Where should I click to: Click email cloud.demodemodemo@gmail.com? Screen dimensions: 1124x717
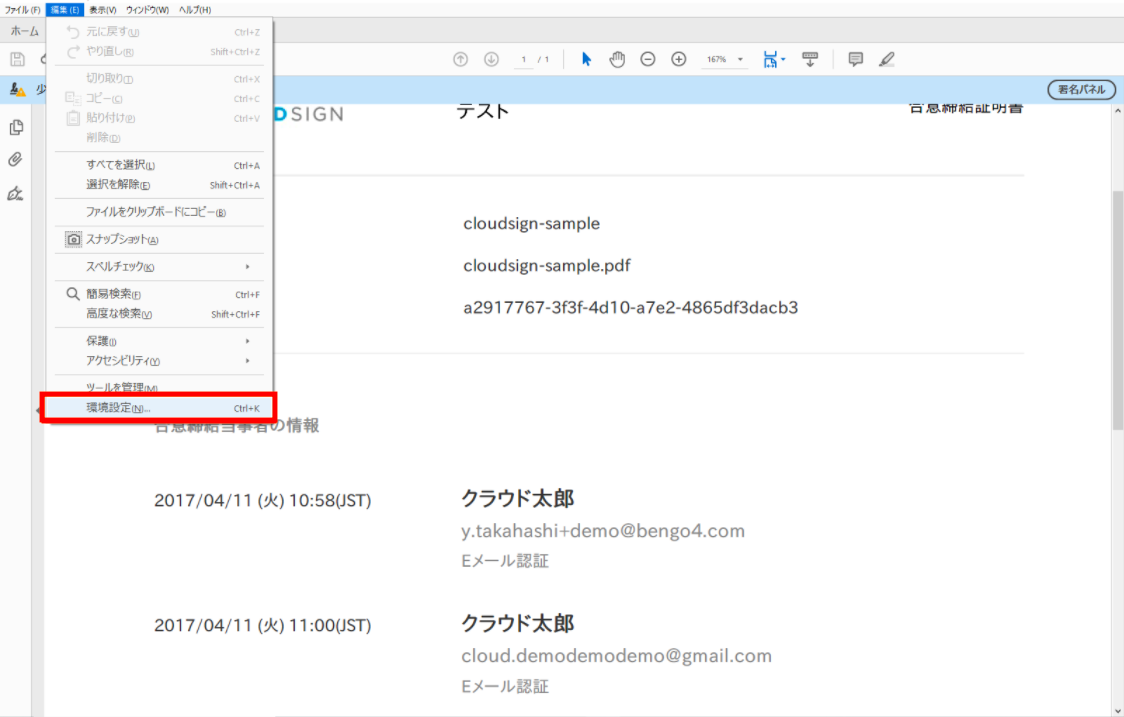coord(616,656)
